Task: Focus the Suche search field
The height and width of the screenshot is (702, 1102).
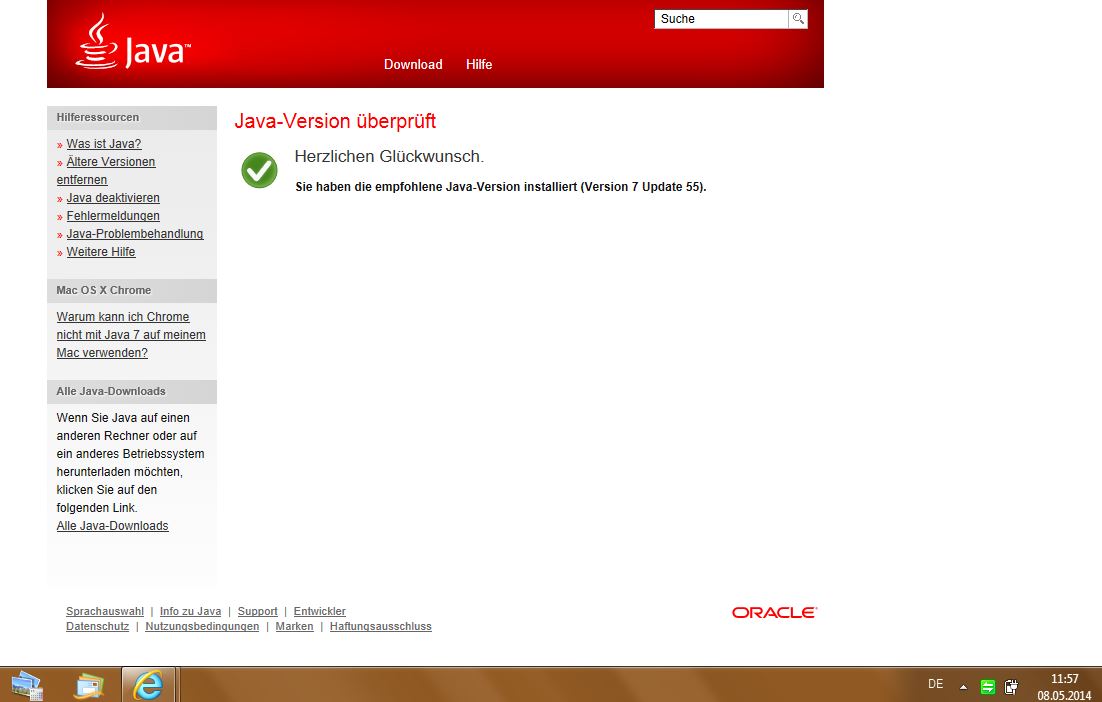Action: [721, 19]
